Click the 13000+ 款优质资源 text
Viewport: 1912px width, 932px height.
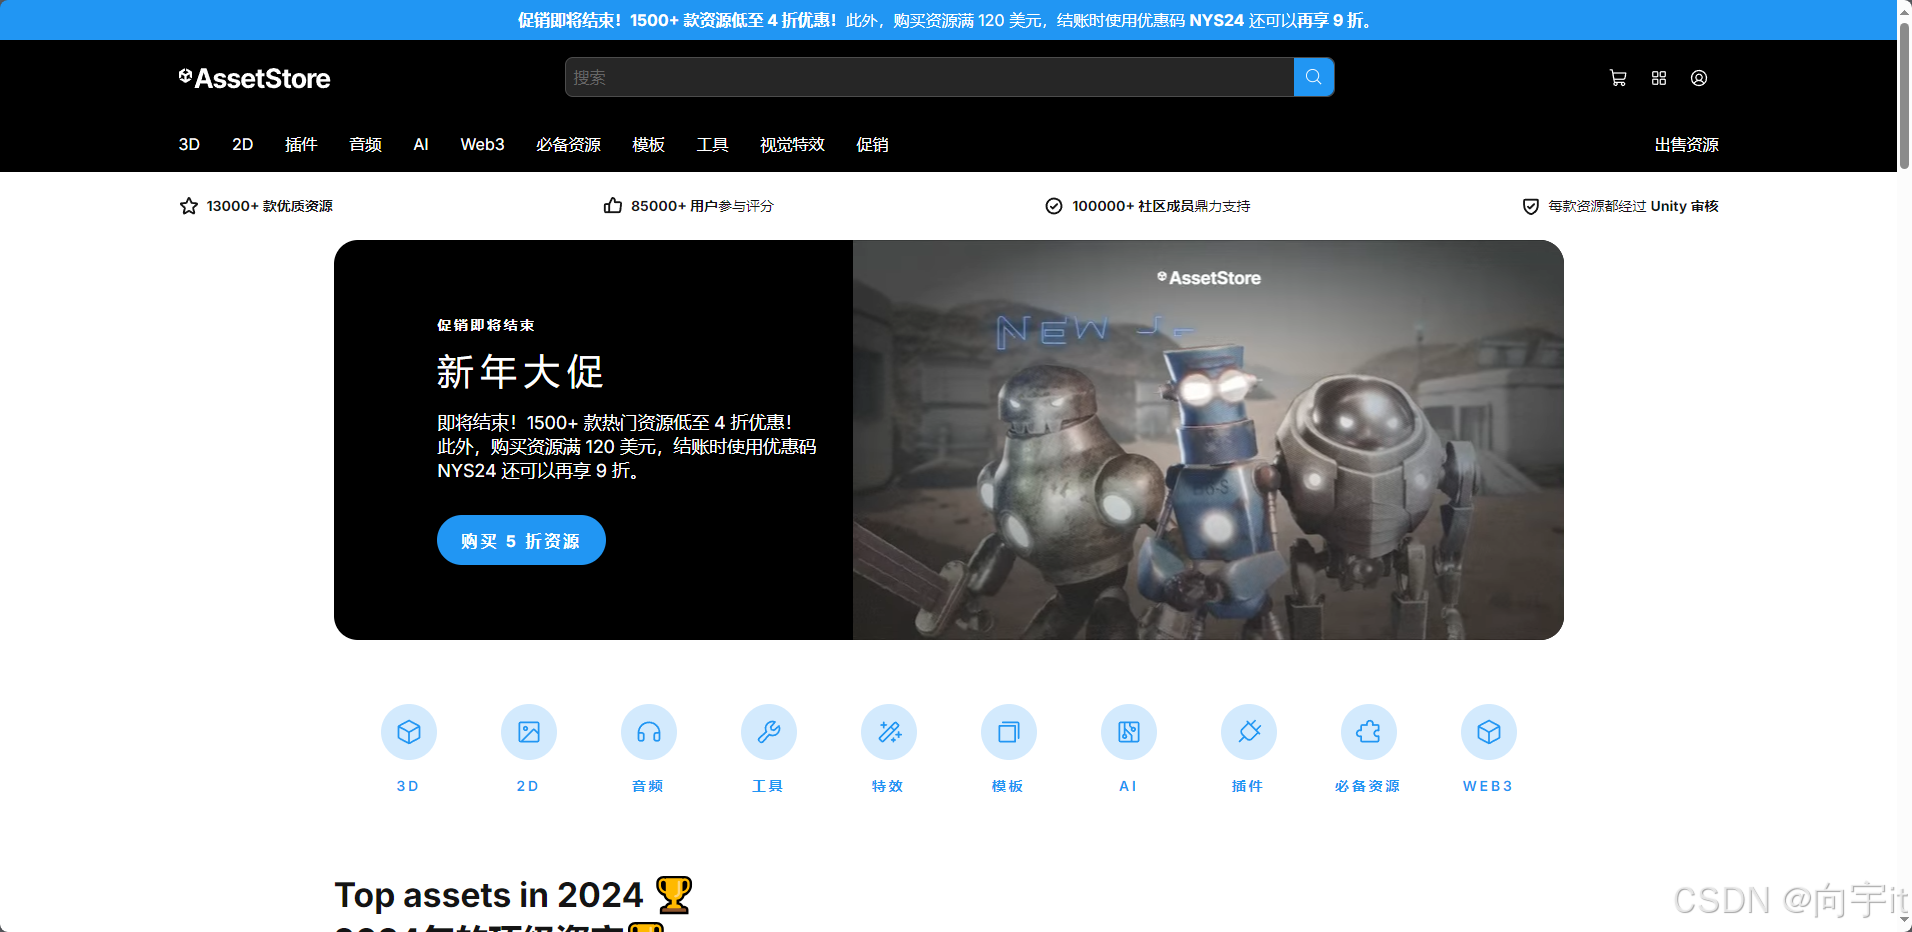[270, 206]
